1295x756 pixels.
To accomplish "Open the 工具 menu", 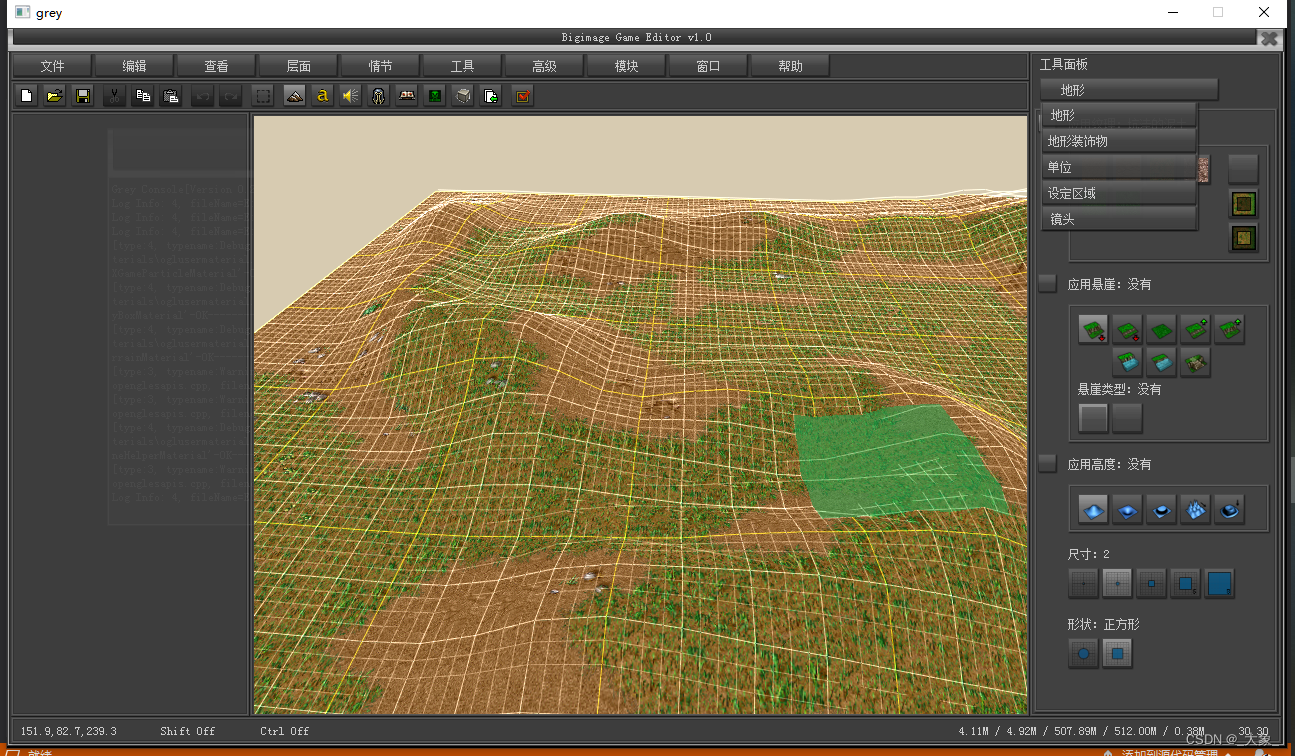I will pos(462,66).
